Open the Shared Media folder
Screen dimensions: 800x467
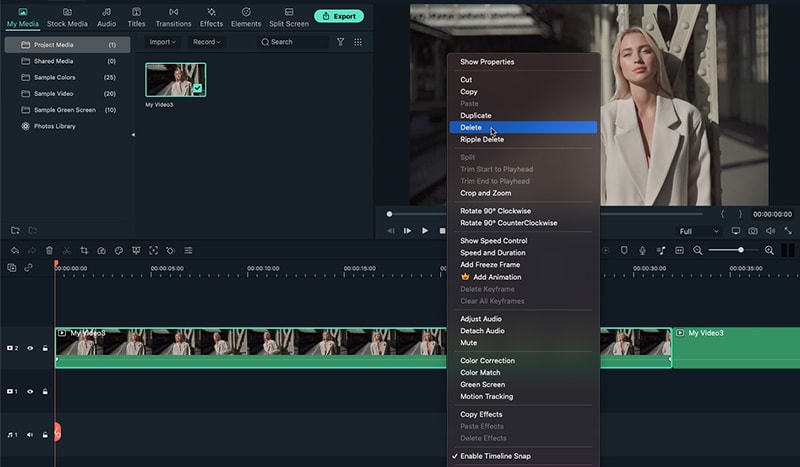click(67, 61)
